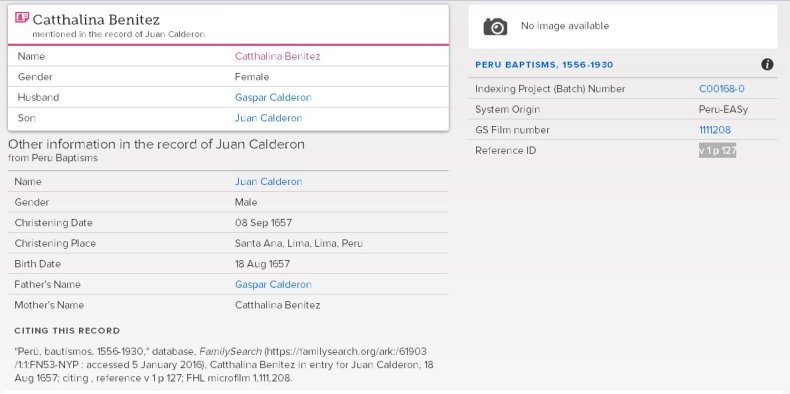Open the Peru Baptisms, 1556-1930 collection heading
The width and height of the screenshot is (790, 394).
(544, 65)
